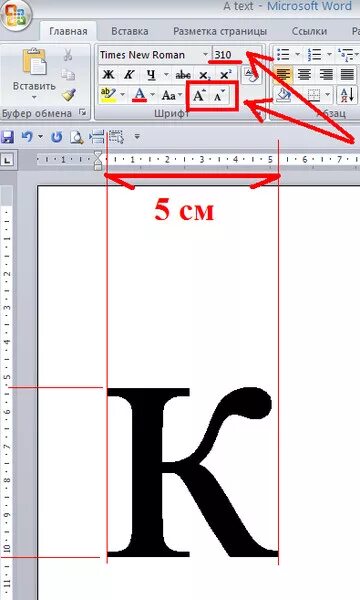This screenshot has width=360, height=600.
Task: Open the Ссылки tab
Action: 309,31
